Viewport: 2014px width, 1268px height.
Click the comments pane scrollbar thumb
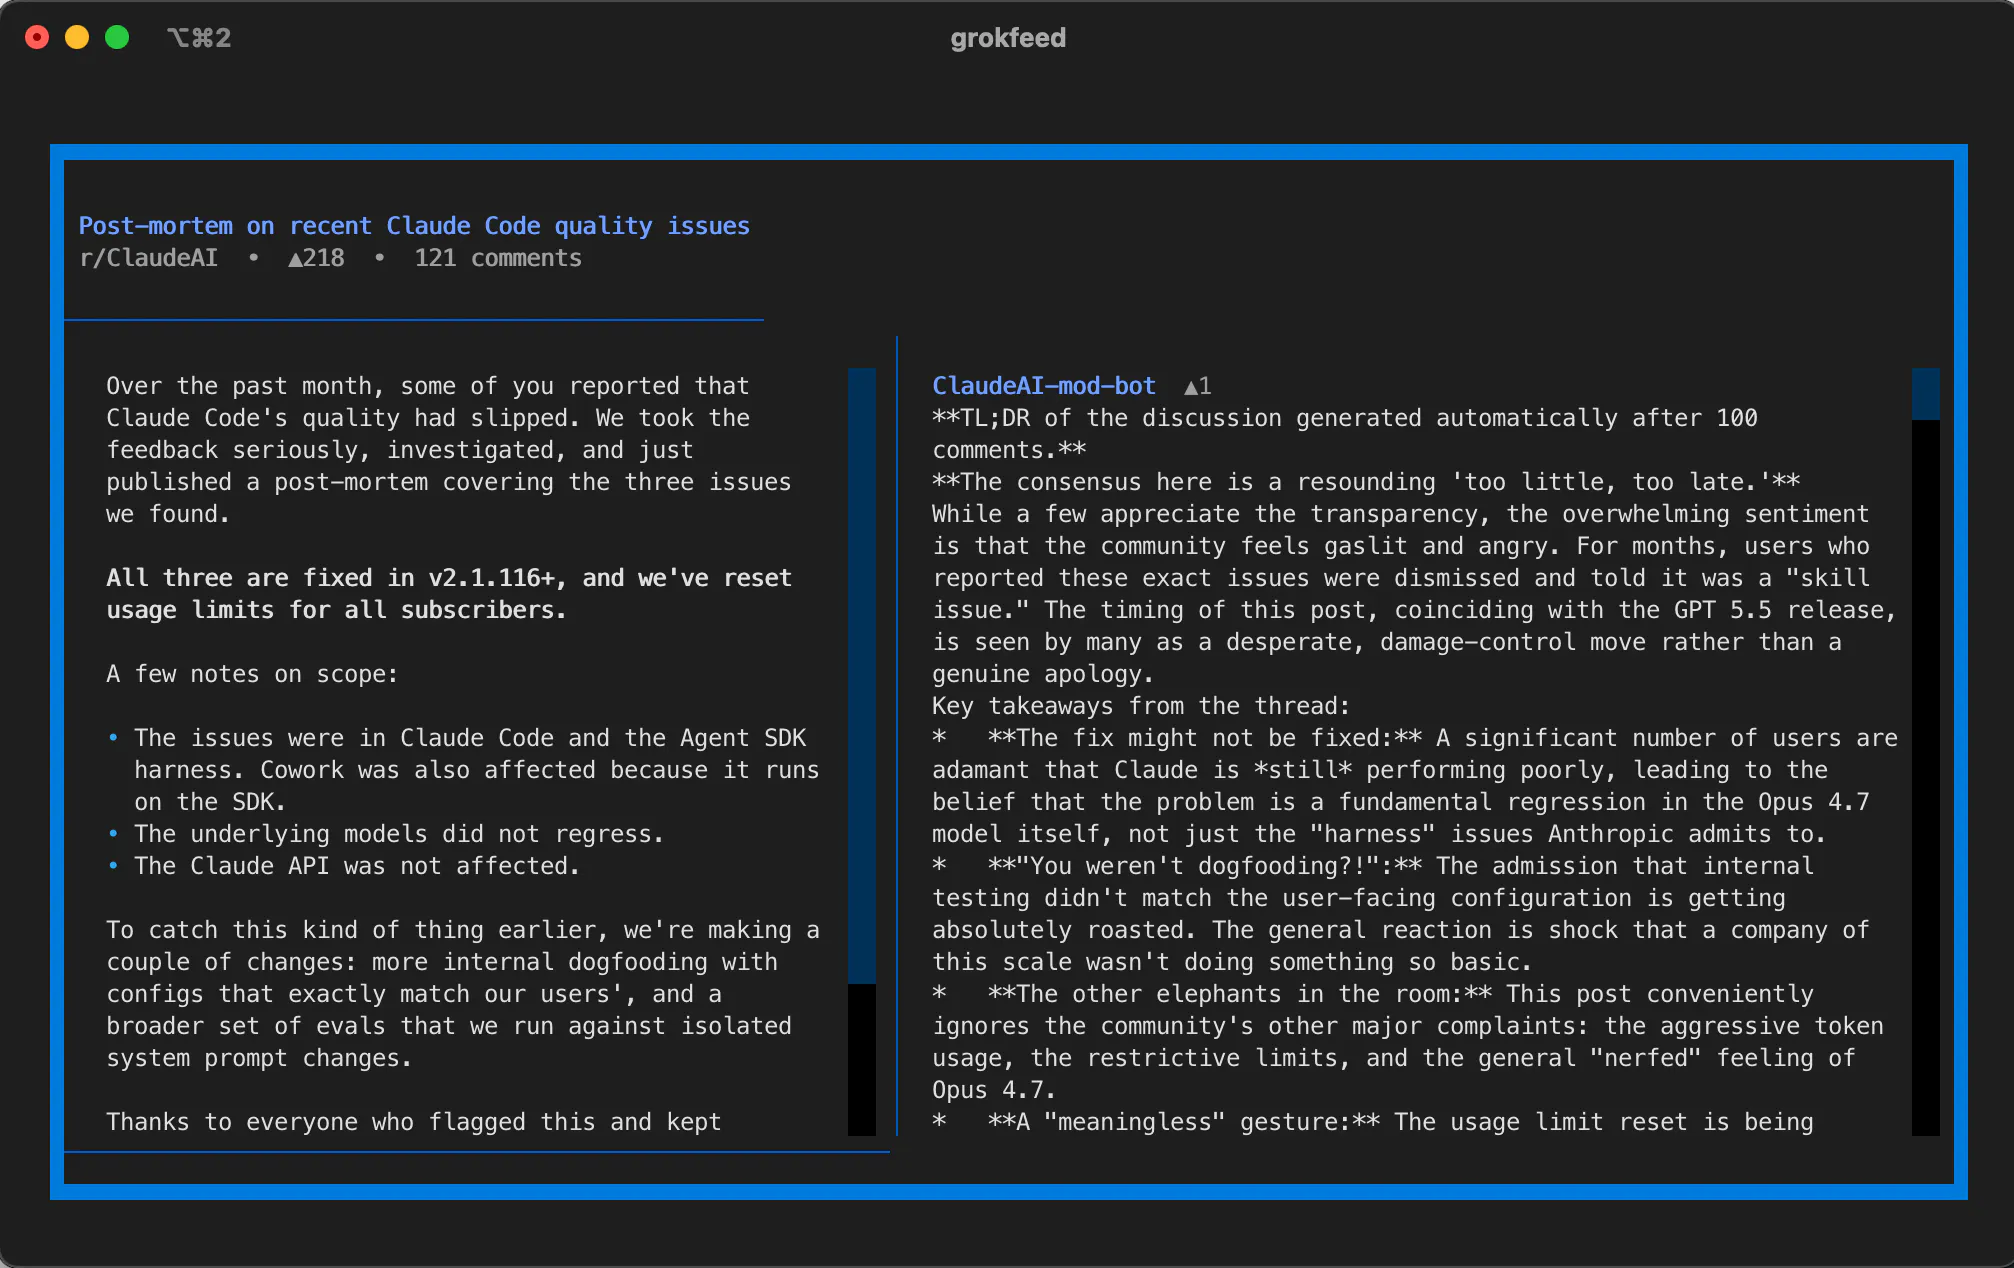click(1925, 394)
